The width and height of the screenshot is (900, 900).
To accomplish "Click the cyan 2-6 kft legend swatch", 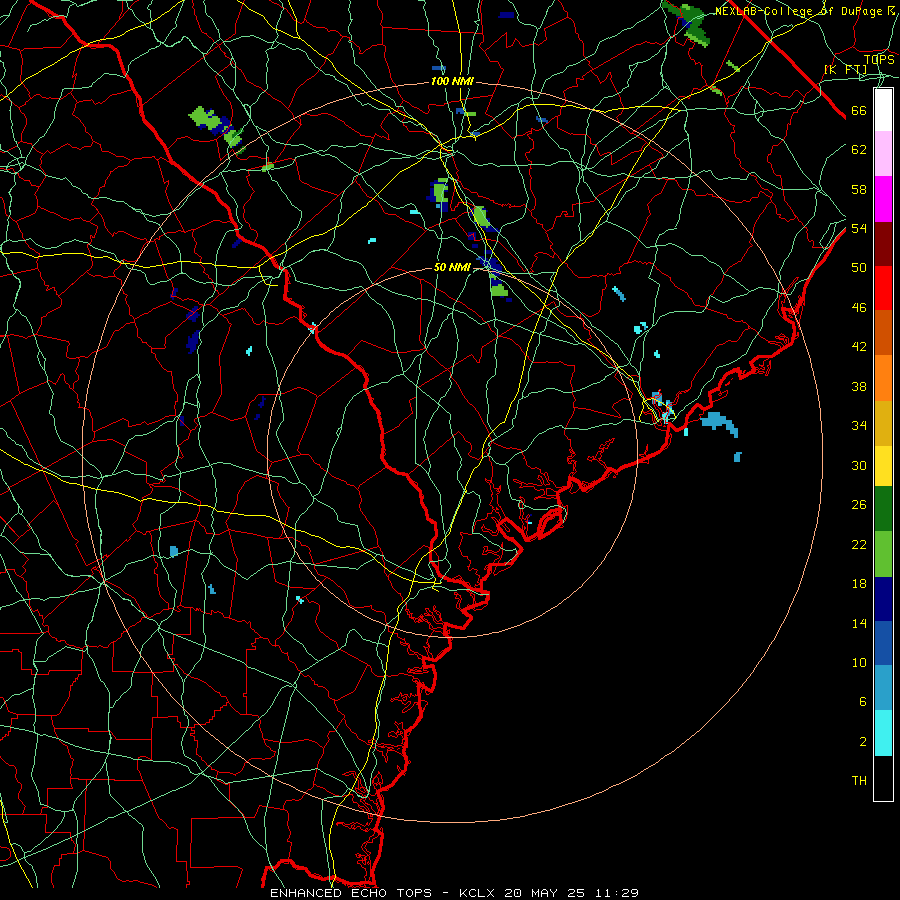I will 883,733.
